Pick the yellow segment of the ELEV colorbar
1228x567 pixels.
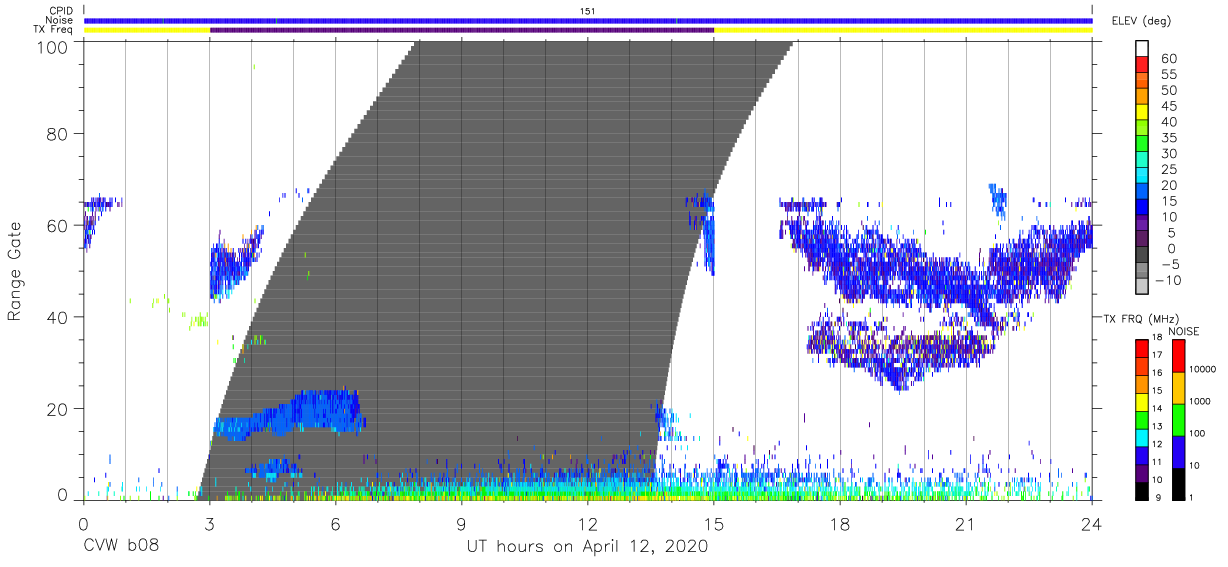(x=1141, y=112)
